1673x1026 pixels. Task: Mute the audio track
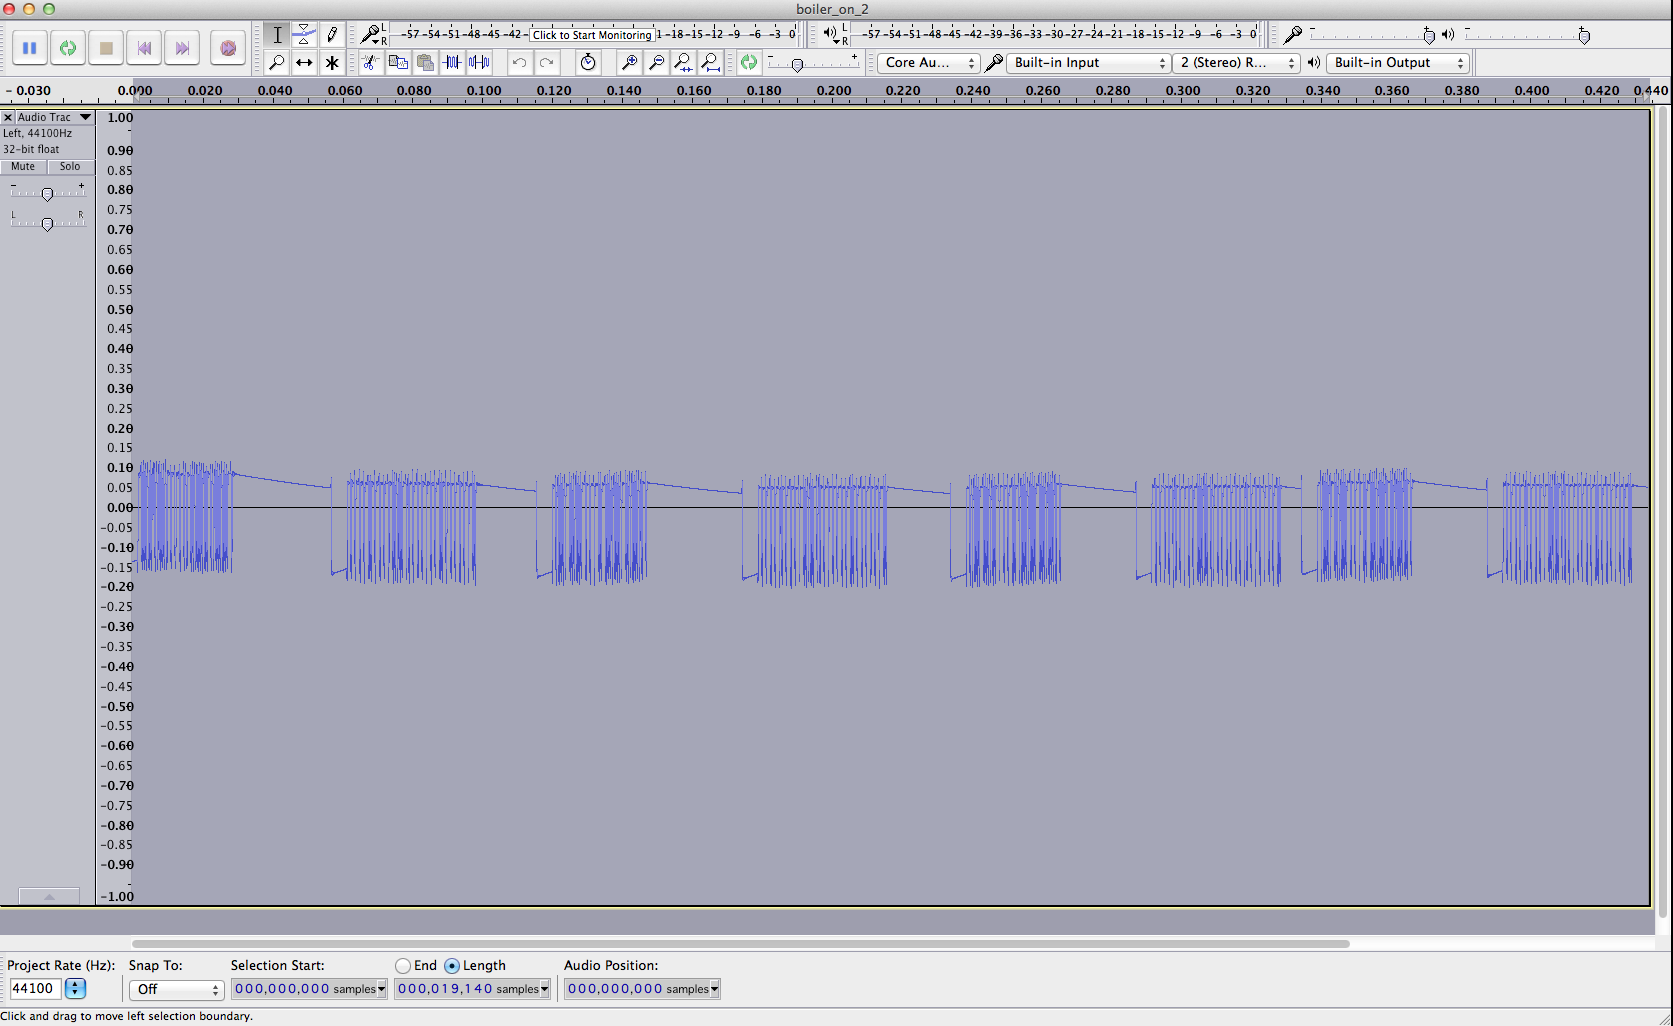(x=23, y=167)
